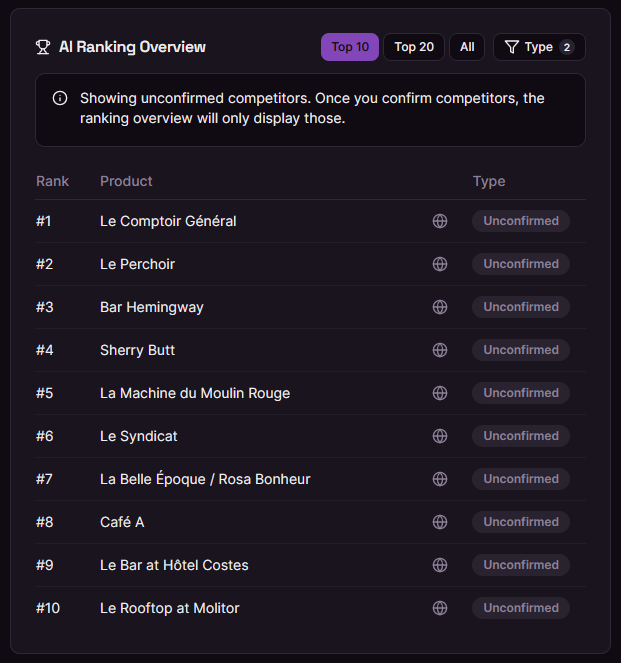Select product name Le Comptoir Général
The width and height of the screenshot is (621, 663).
[x=168, y=221]
